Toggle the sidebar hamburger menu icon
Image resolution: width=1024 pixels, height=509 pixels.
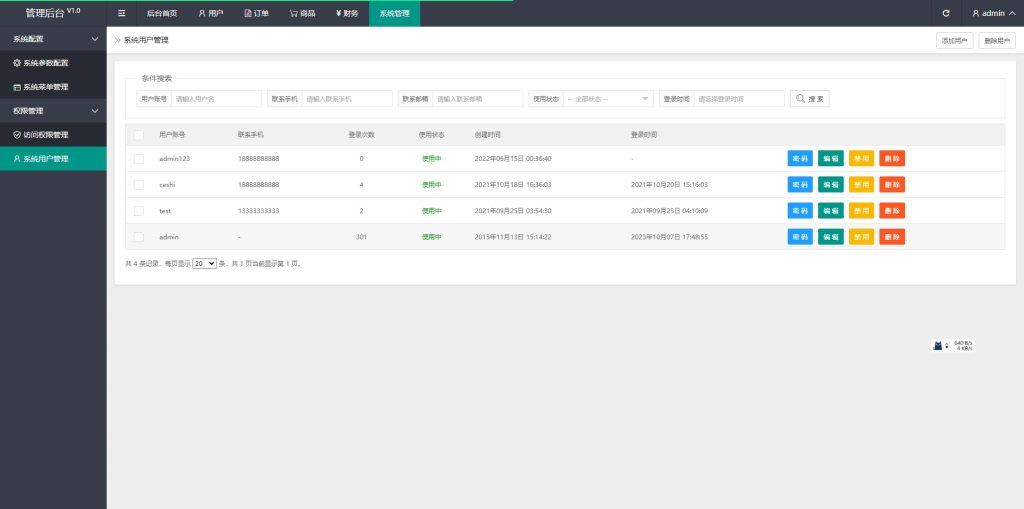[x=121, y=13]
